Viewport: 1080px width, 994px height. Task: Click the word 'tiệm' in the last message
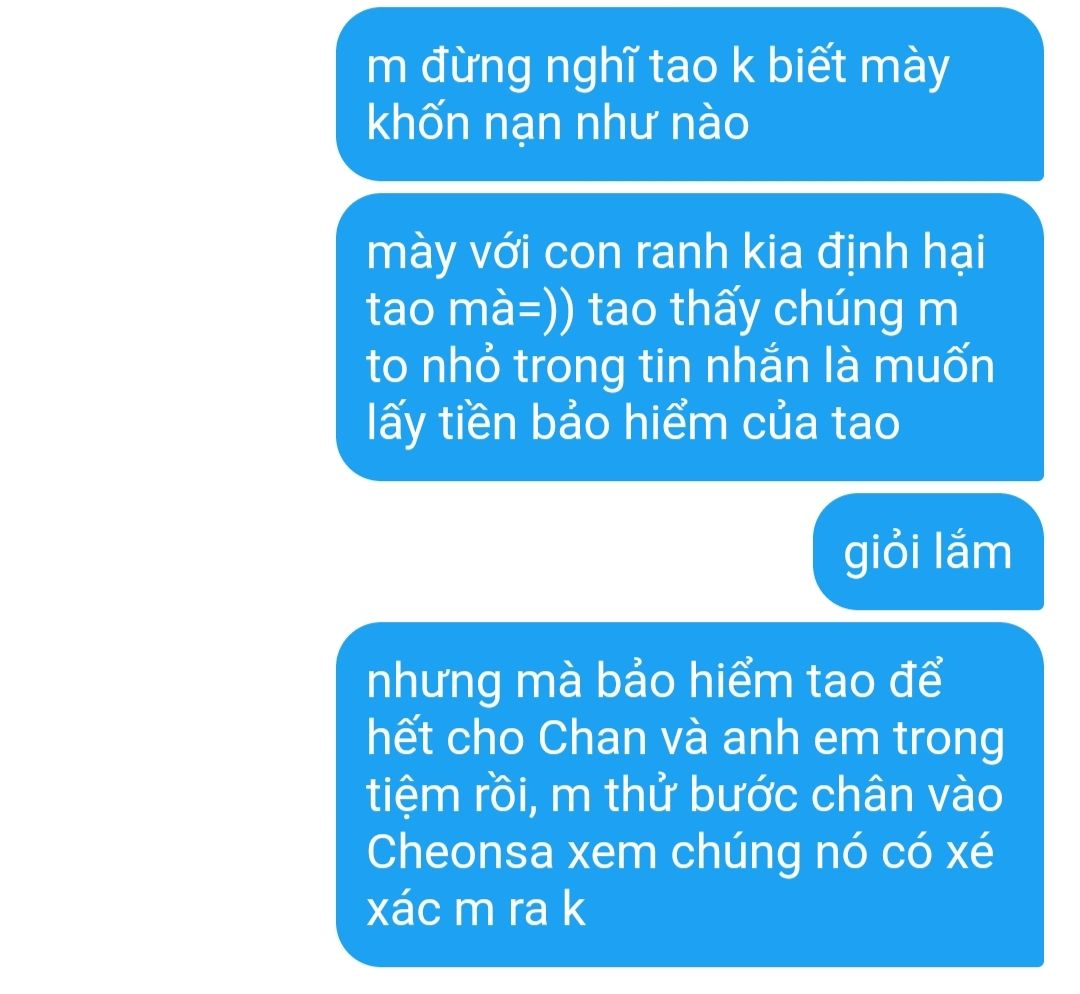point(413,796)
